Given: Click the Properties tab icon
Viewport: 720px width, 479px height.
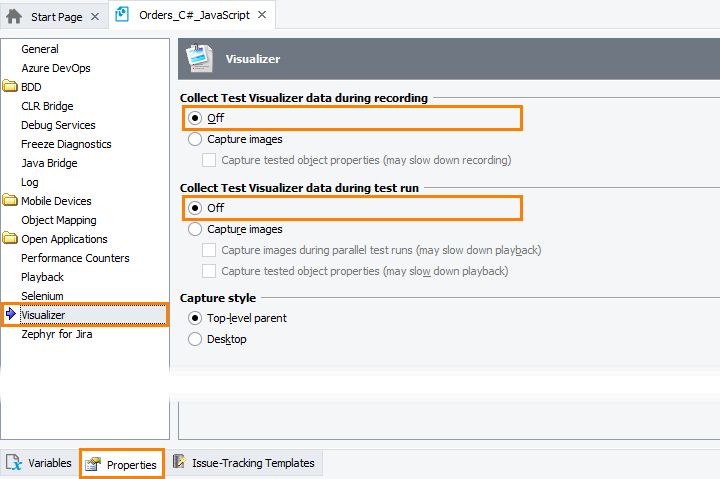Looking at the screenshot, I should point(93,464).
